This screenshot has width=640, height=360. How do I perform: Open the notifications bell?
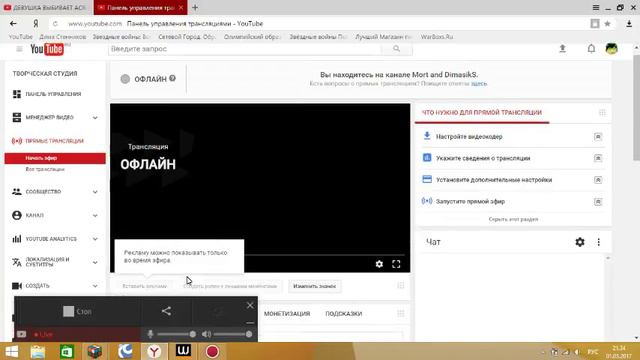pyautogui.click(x=591, y=49)
